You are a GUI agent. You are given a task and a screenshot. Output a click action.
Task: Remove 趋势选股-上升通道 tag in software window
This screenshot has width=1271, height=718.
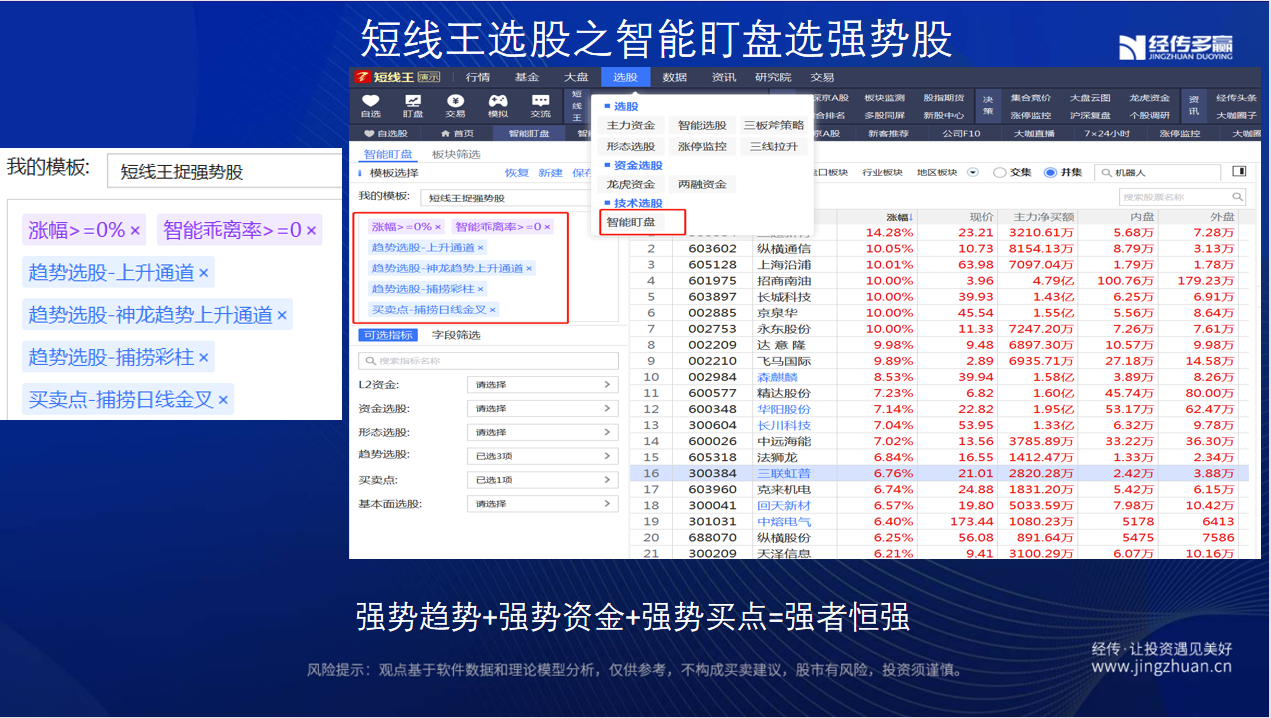click(480, 248)
